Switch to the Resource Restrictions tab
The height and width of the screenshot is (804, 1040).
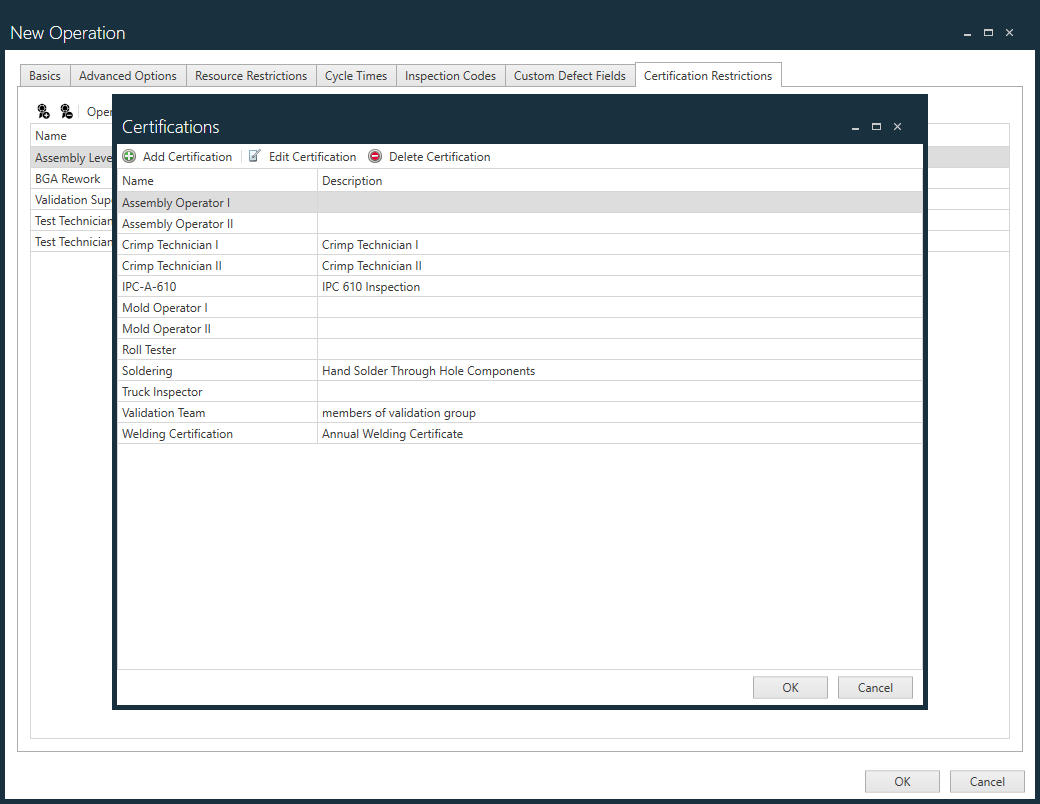[251, 75]
